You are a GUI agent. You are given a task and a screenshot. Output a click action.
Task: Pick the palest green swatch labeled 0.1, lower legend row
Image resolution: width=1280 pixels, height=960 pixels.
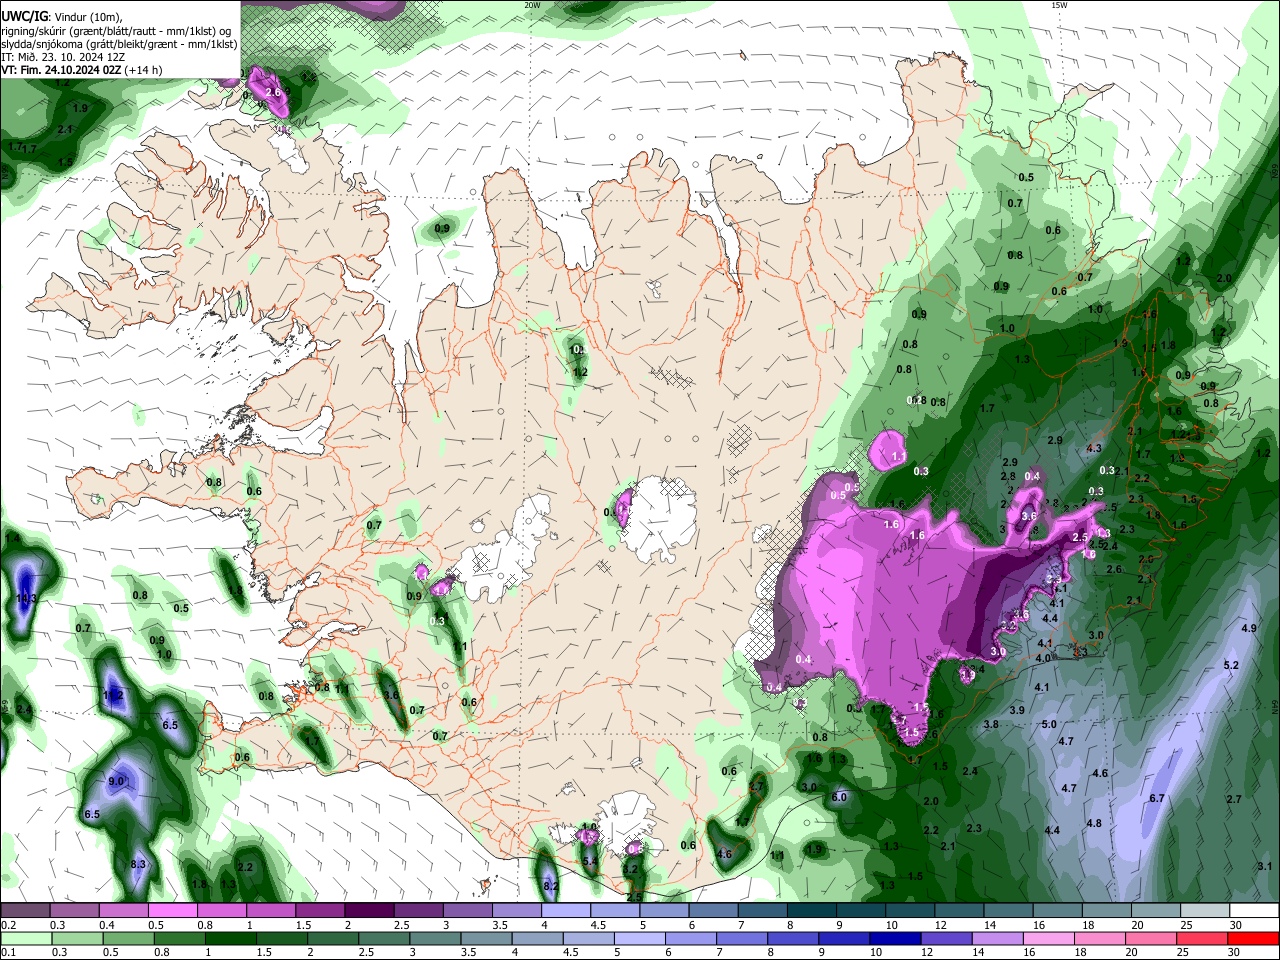pos(26,939)
